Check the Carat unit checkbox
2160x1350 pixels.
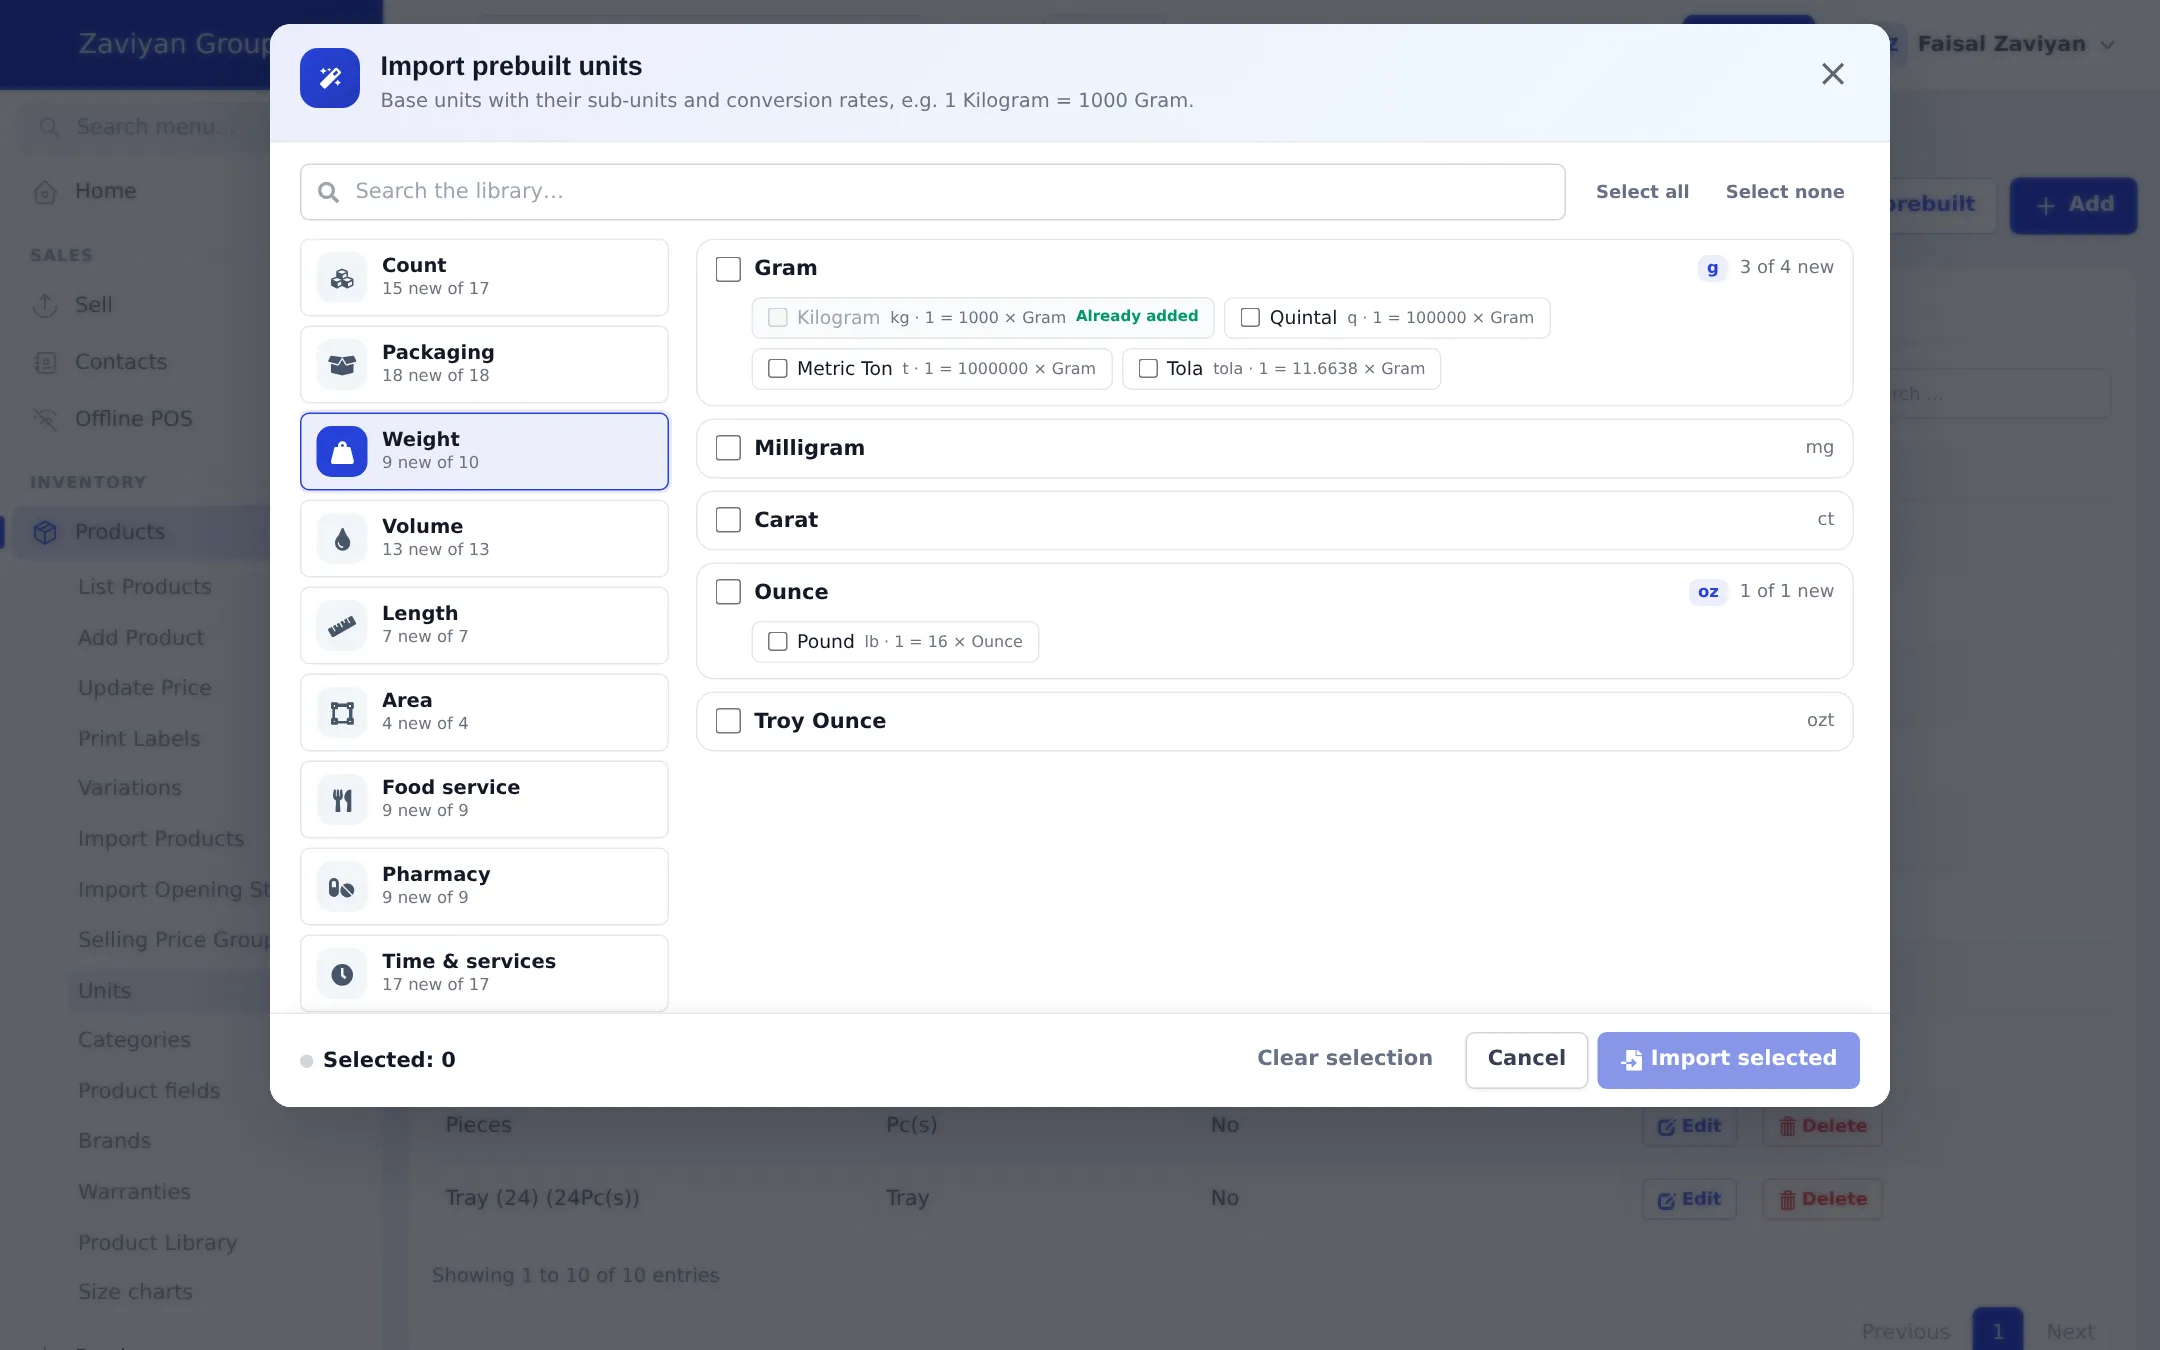pos(728,520)
